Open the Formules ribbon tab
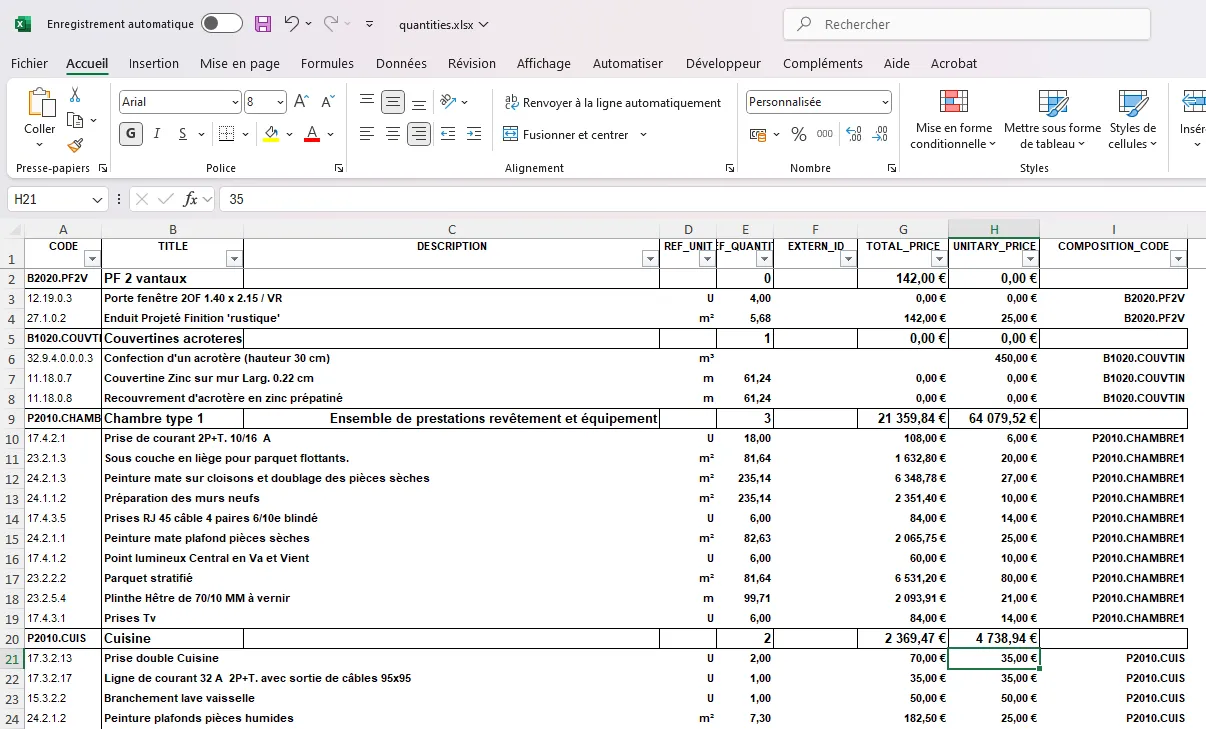 [x=327, y=63]
